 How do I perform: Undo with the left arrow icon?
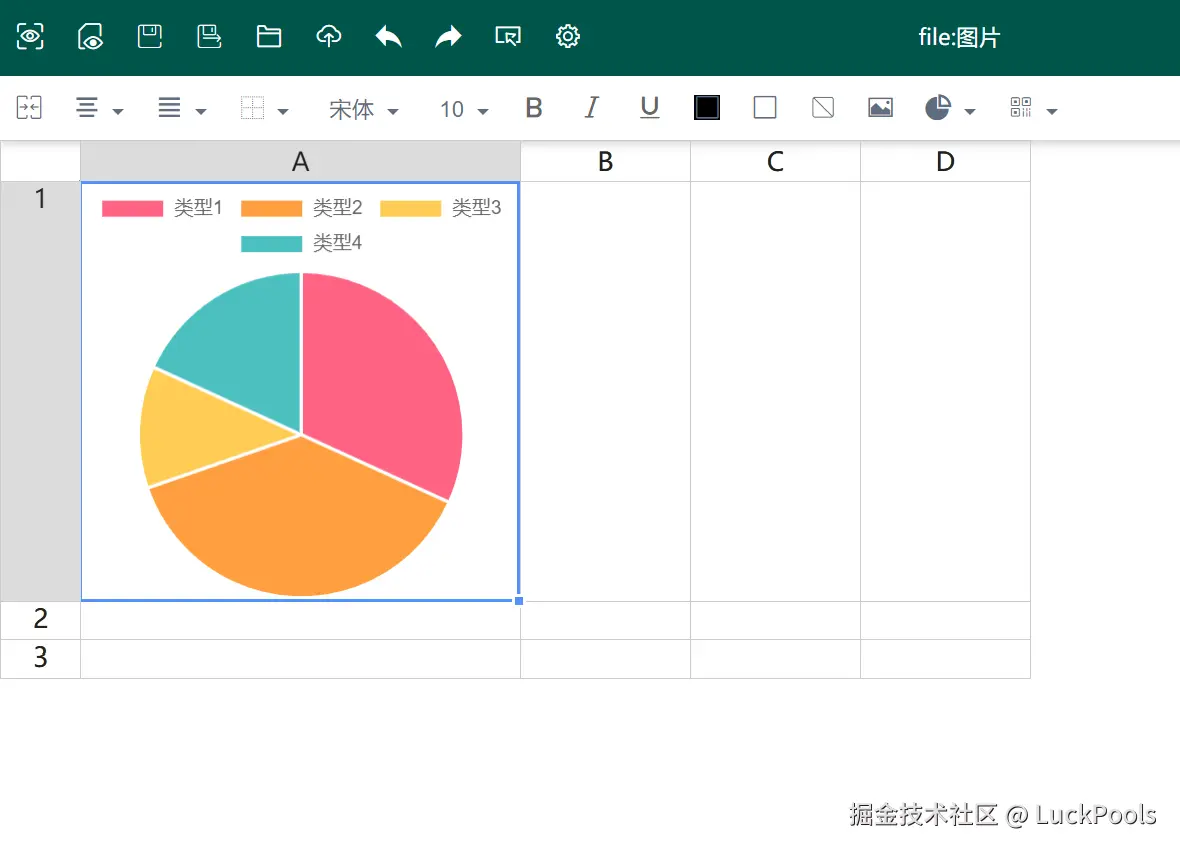click(x=388, y=36)
